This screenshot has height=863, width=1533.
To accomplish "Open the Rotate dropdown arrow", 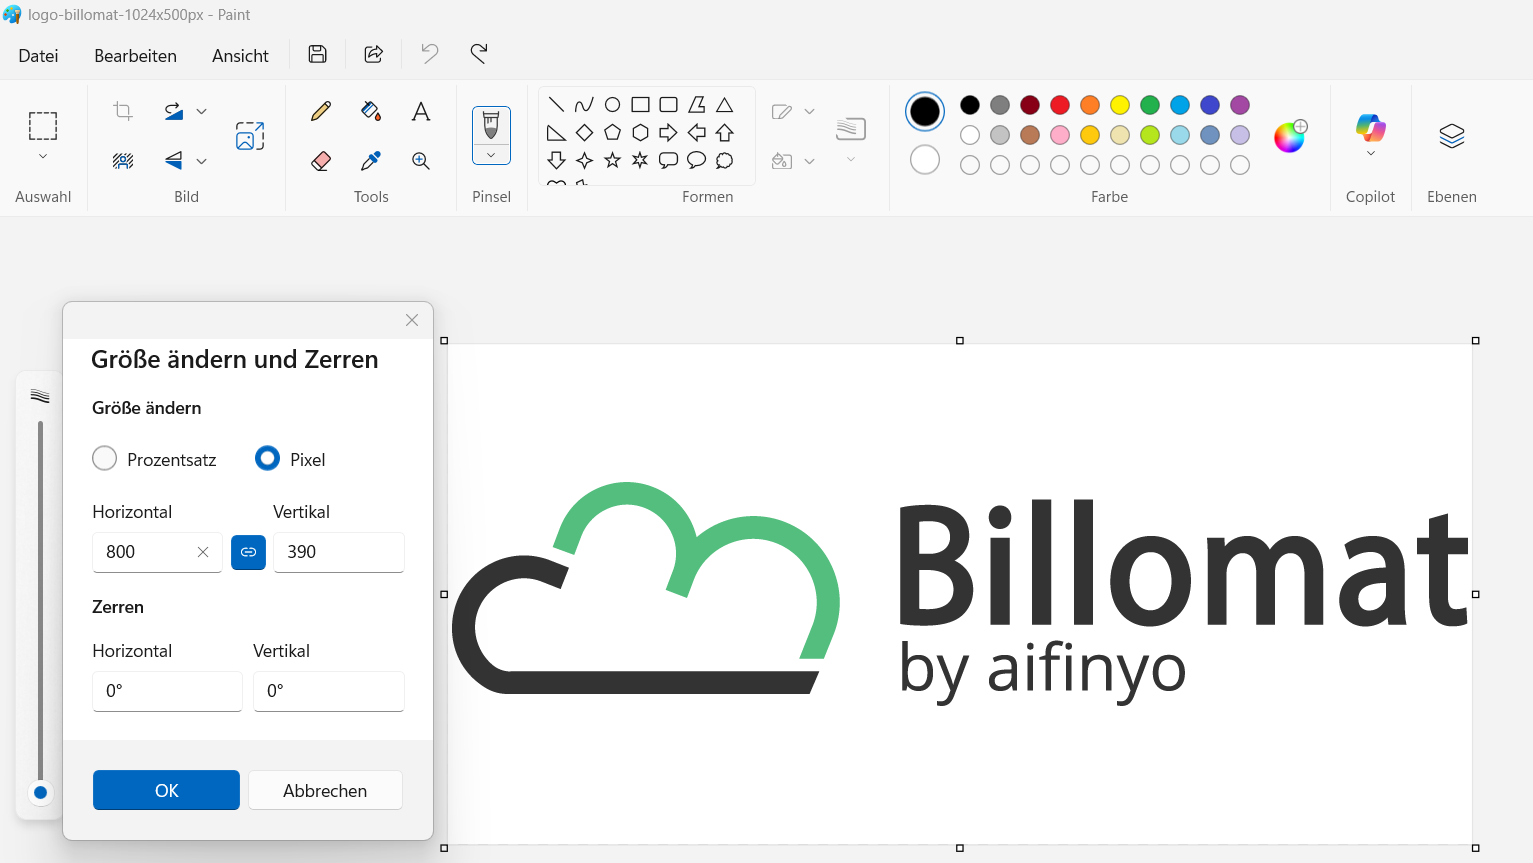I will pyautogui.click(x=202, y=111).
